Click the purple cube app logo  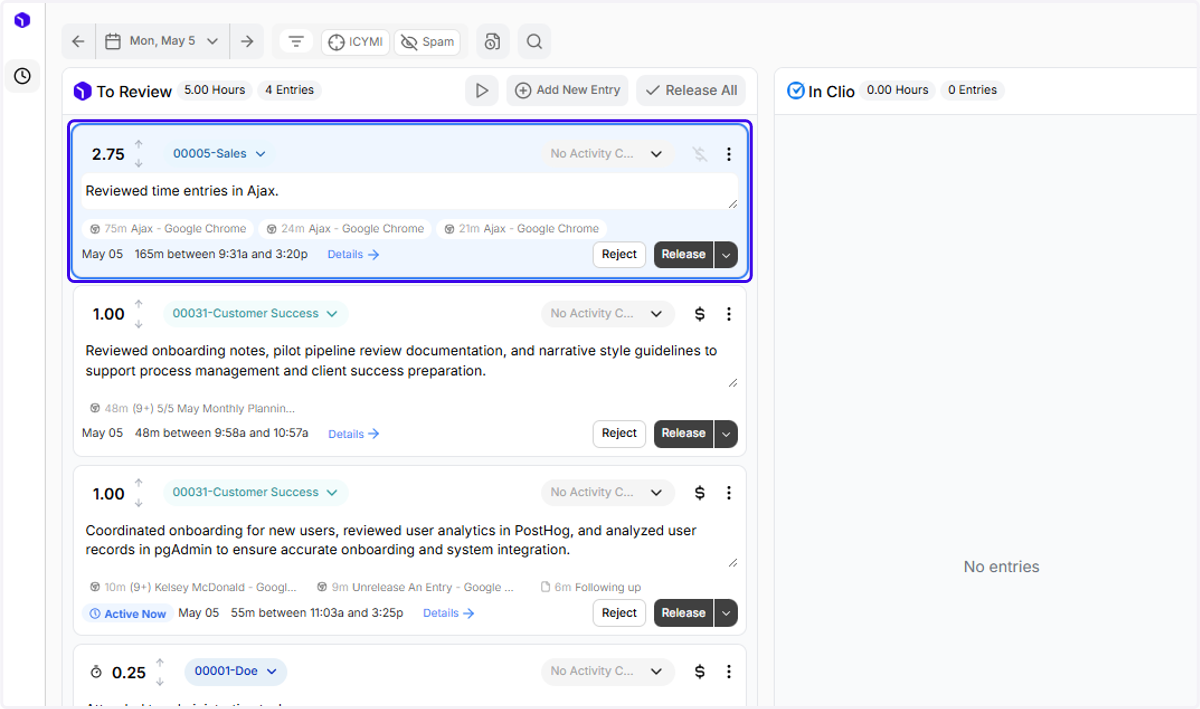(x=22, y=20)
